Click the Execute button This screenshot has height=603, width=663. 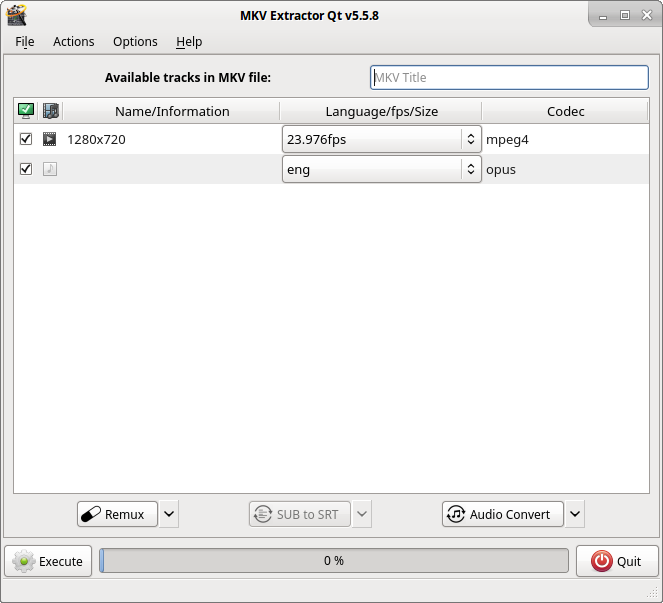click(x=48, y=561)
